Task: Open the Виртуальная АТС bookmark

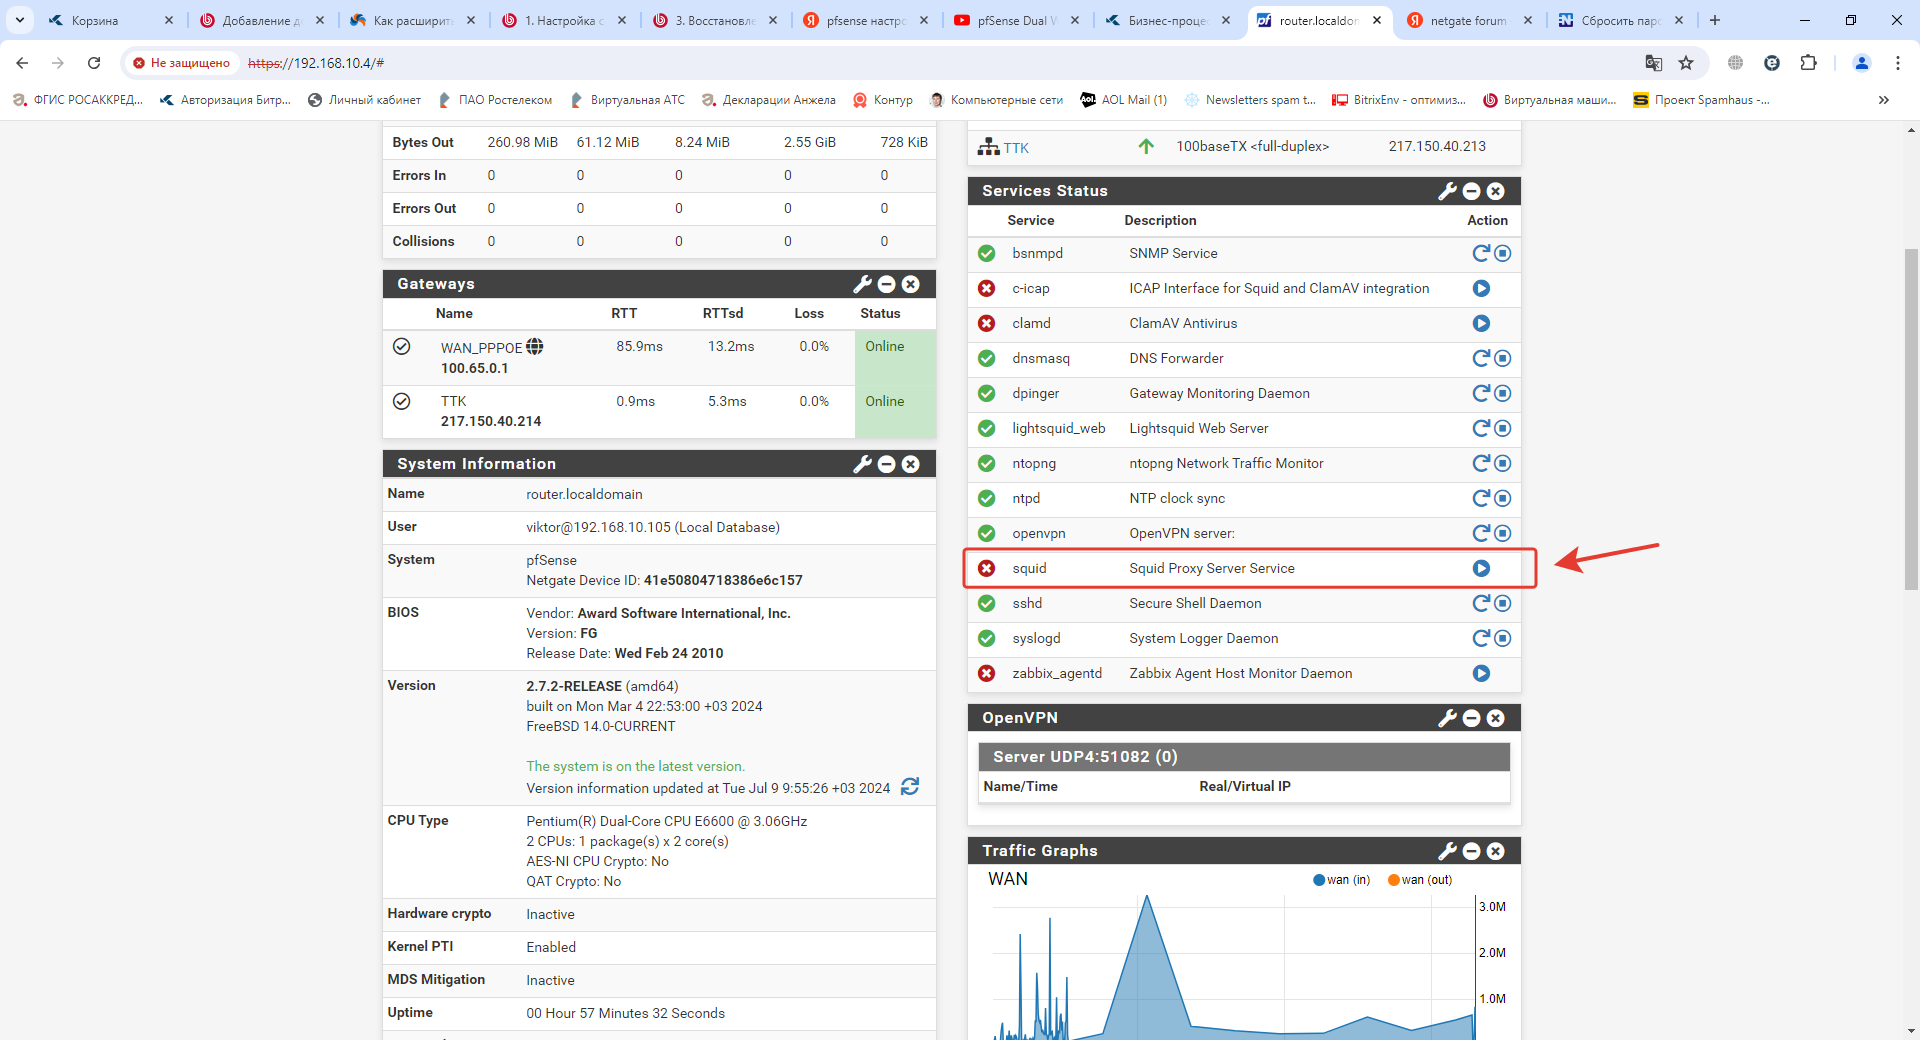Action: (x=627, y=100)
